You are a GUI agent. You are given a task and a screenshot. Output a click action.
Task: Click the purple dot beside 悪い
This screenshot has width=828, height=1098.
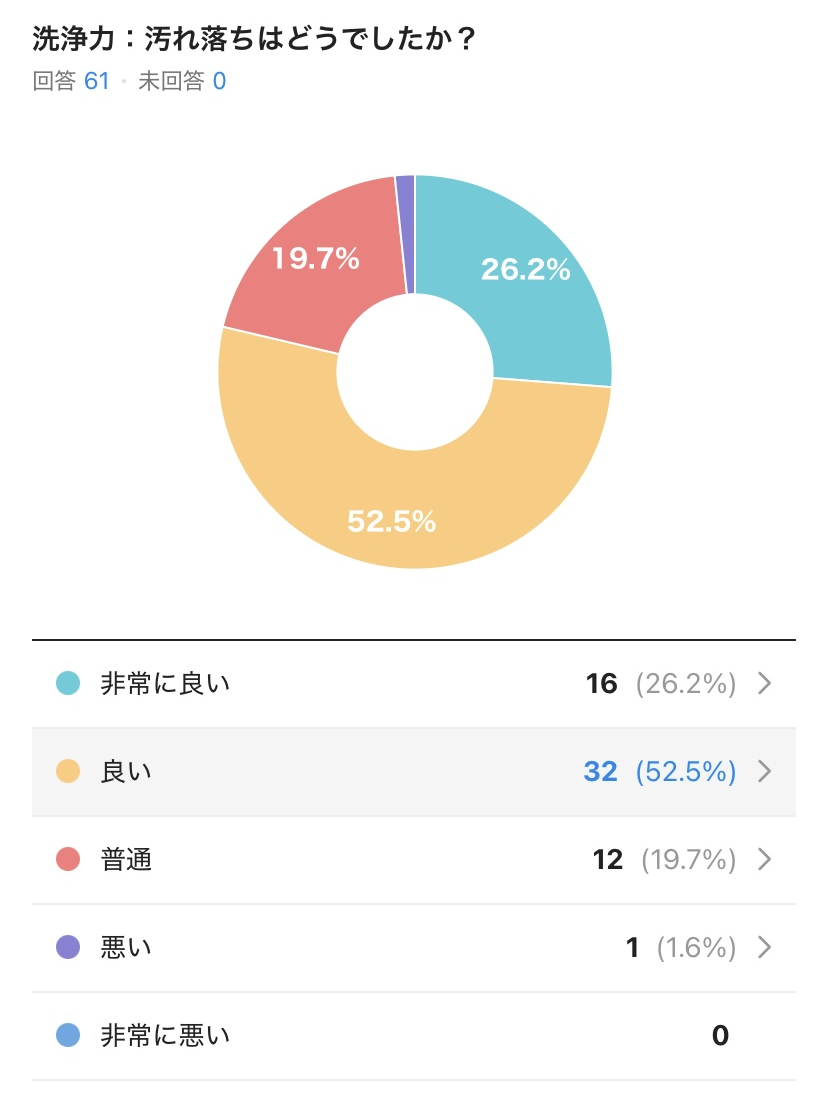click(68, 947)
